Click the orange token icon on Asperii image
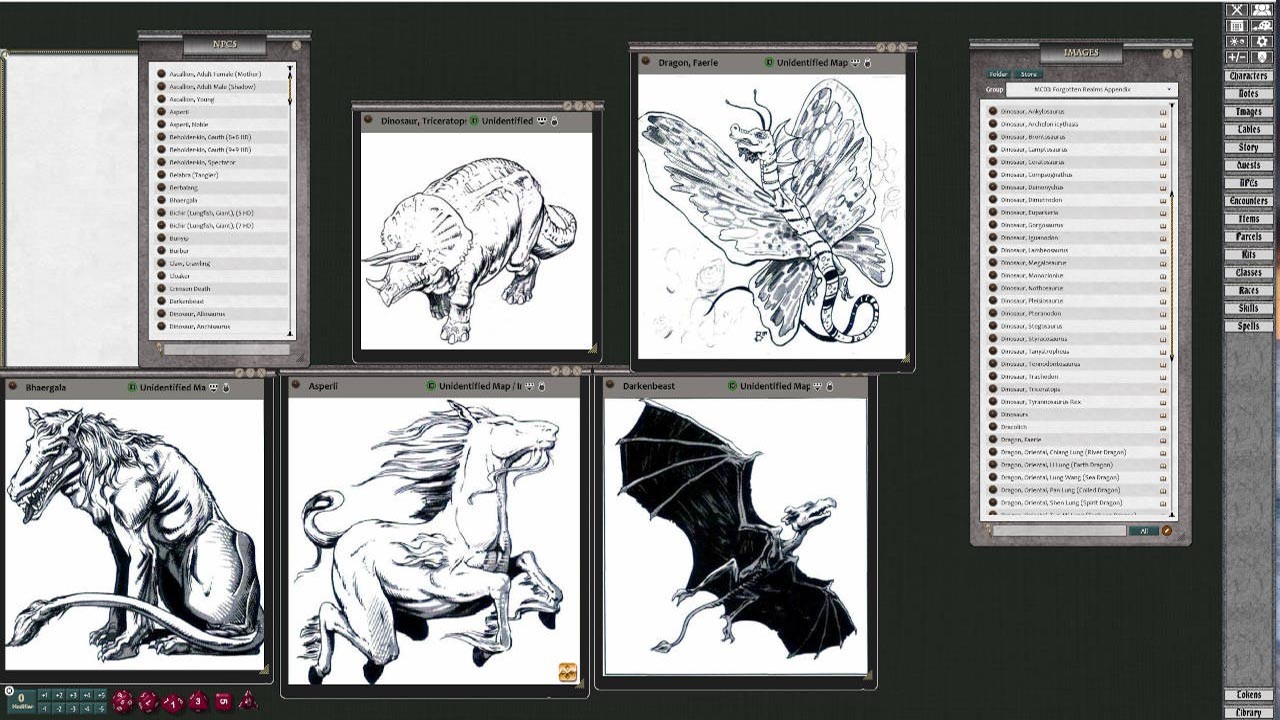Screen dimensions: 1280x720 (567, 672)
